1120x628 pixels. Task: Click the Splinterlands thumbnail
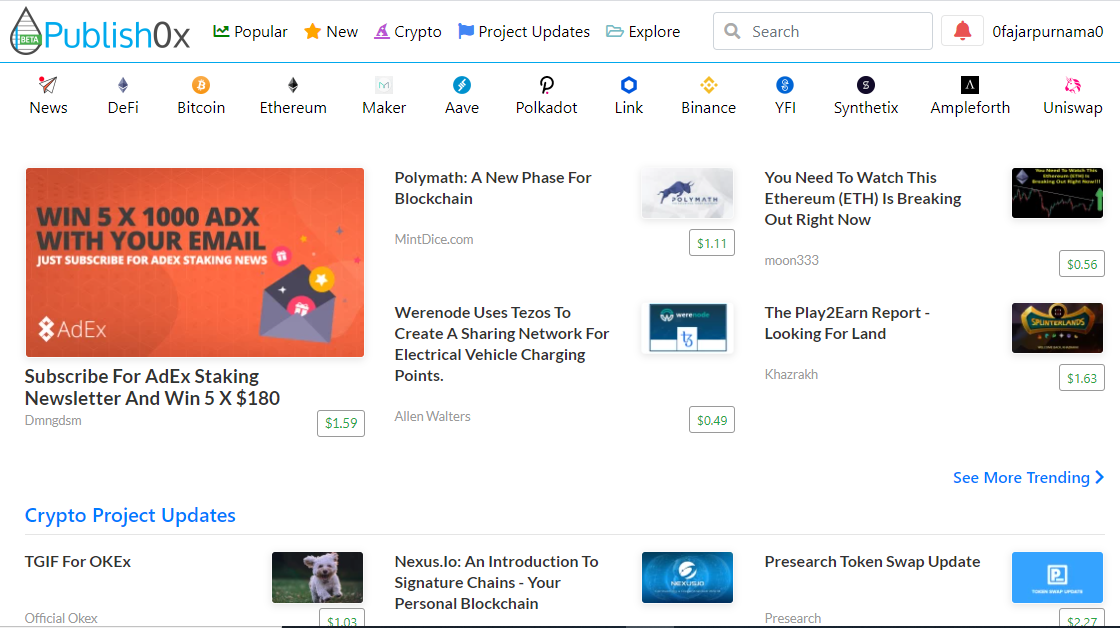1057,328
